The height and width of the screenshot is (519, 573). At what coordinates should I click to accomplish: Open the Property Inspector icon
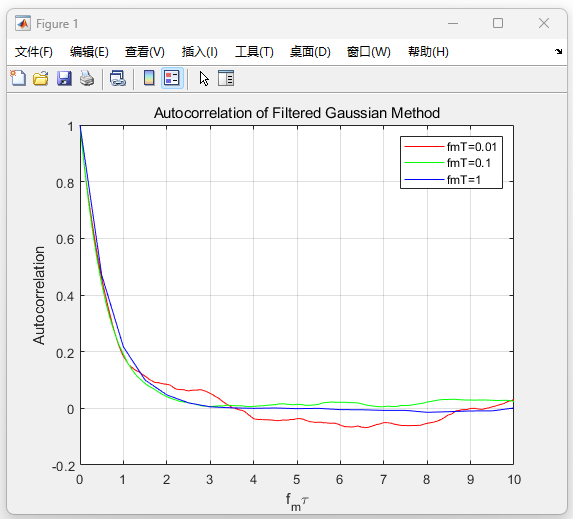226,78
